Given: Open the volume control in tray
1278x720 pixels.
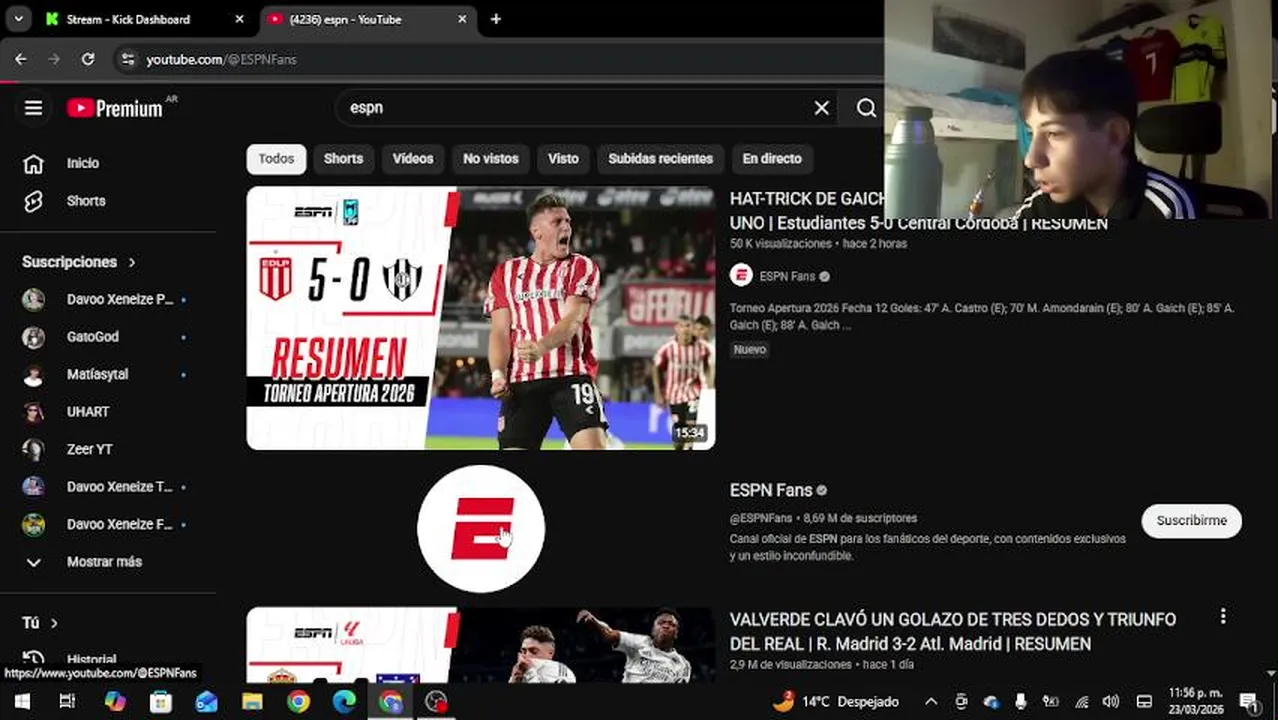Looking at the screenshot, I should (x=1111, y=702).
